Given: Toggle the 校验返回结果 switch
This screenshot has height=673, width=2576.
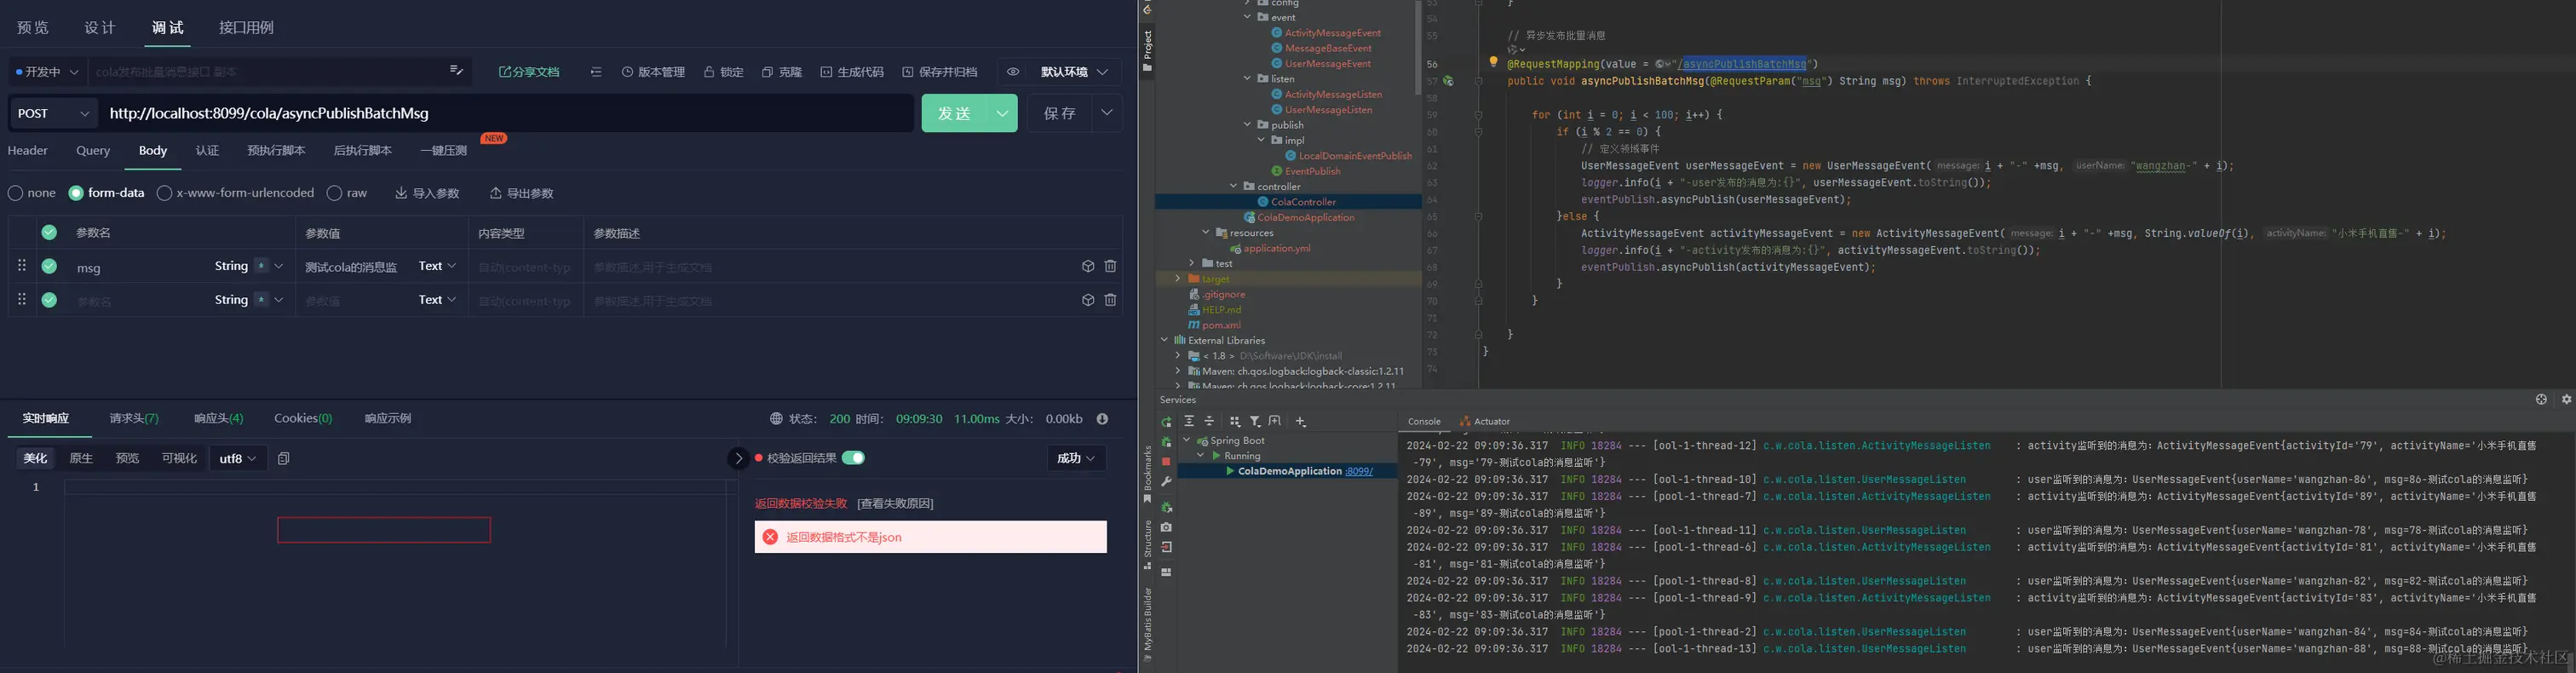Looking at the screenshot, I should tap(853, 458).
